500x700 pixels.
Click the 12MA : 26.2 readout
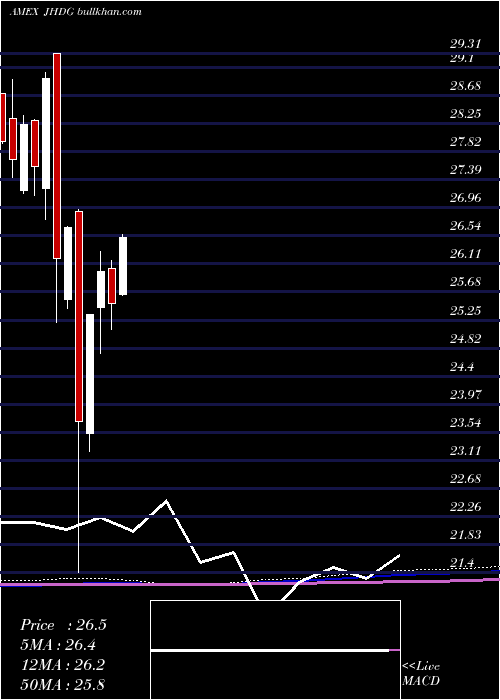(62, 665)
